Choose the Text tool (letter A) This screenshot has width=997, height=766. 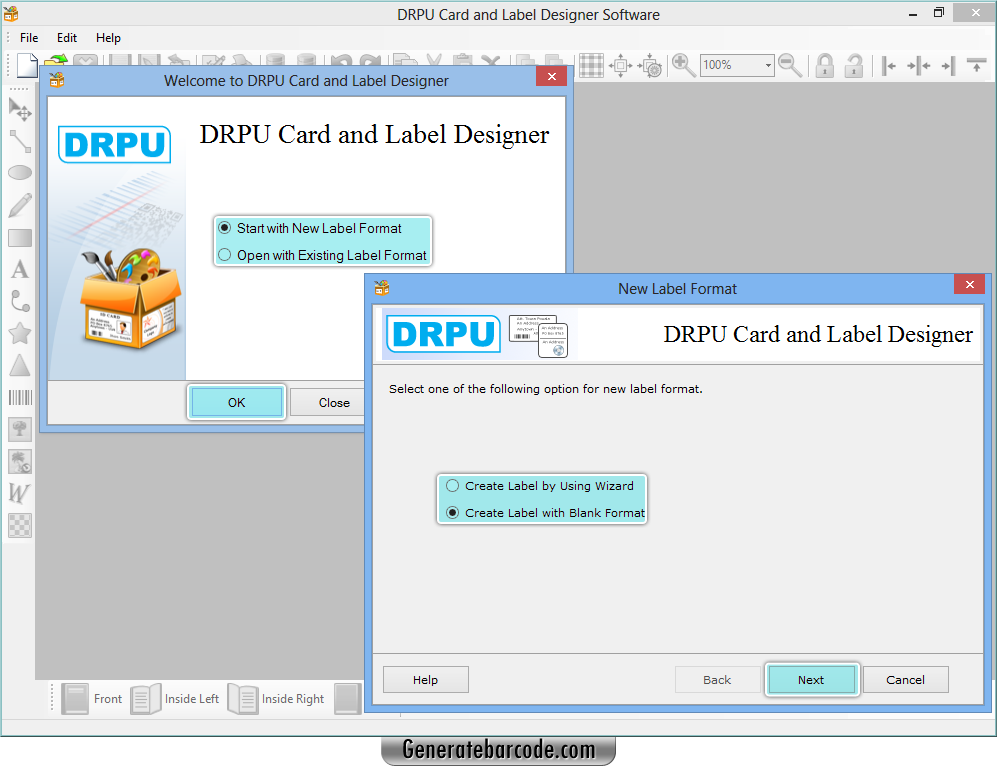pyautogui.click(x=20, y=270)
